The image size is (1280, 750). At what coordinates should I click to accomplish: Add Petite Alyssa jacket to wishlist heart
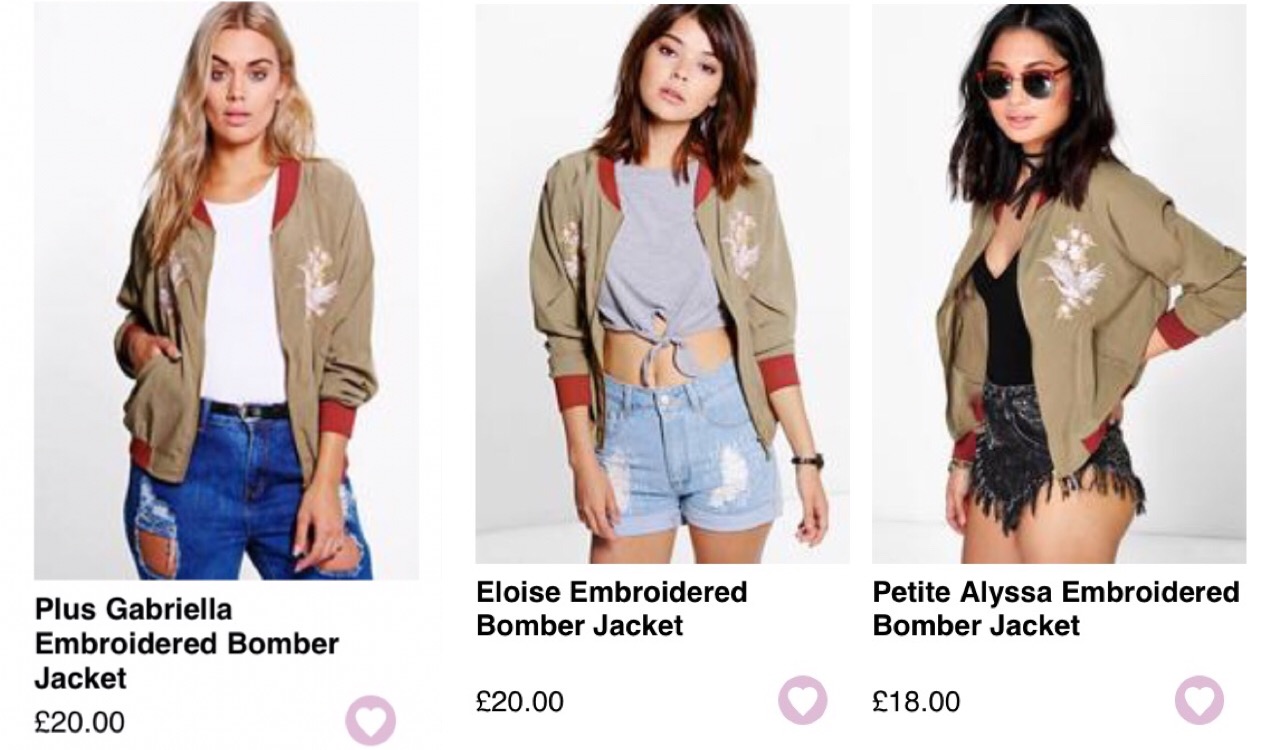1199,700
